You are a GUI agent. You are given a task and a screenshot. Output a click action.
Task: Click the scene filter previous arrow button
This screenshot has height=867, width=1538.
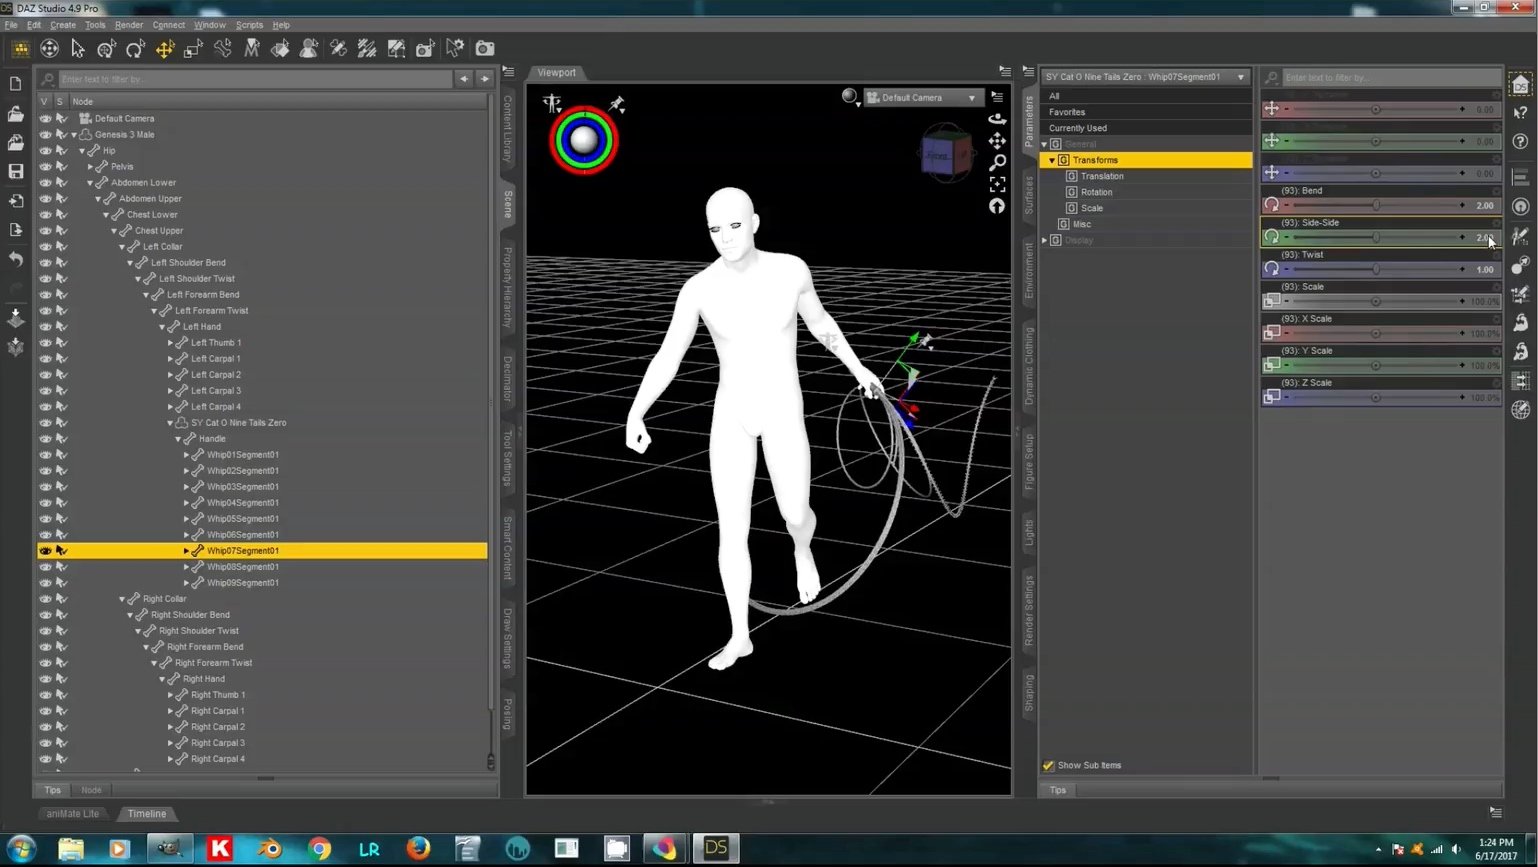tap(464, 78)
